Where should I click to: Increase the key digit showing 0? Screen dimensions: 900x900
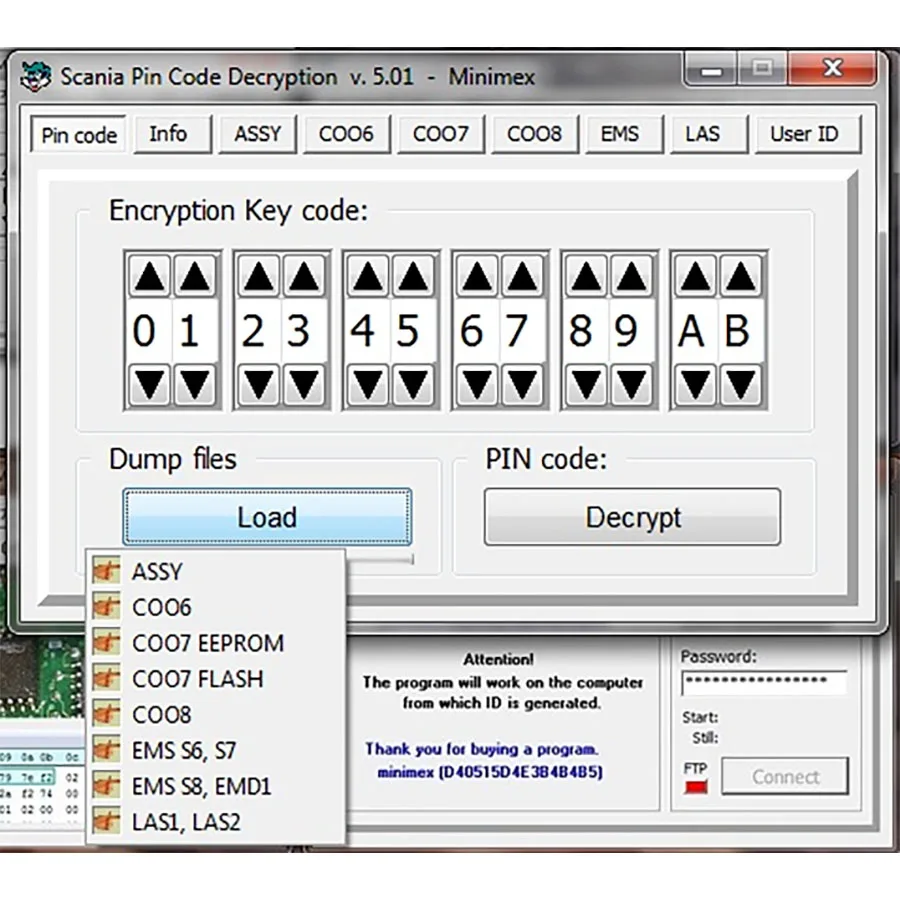150,276
